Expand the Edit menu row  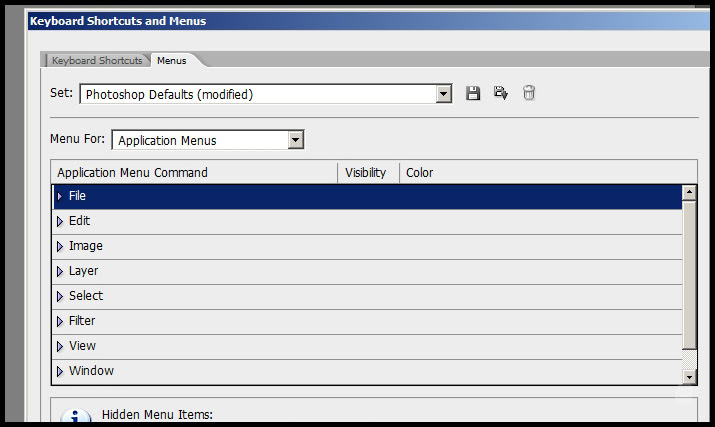[x=60, y=221]
